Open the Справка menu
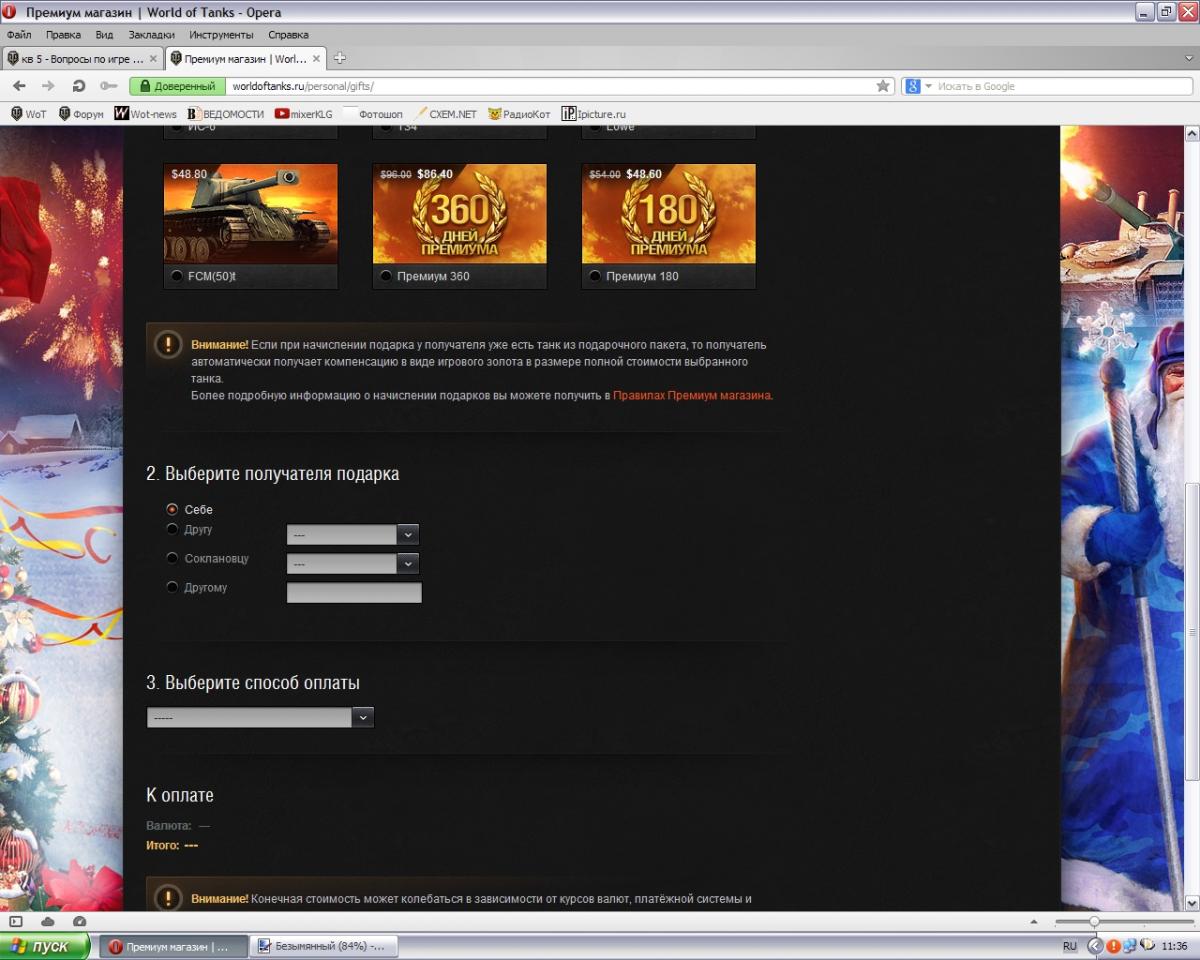 [288, 34]
